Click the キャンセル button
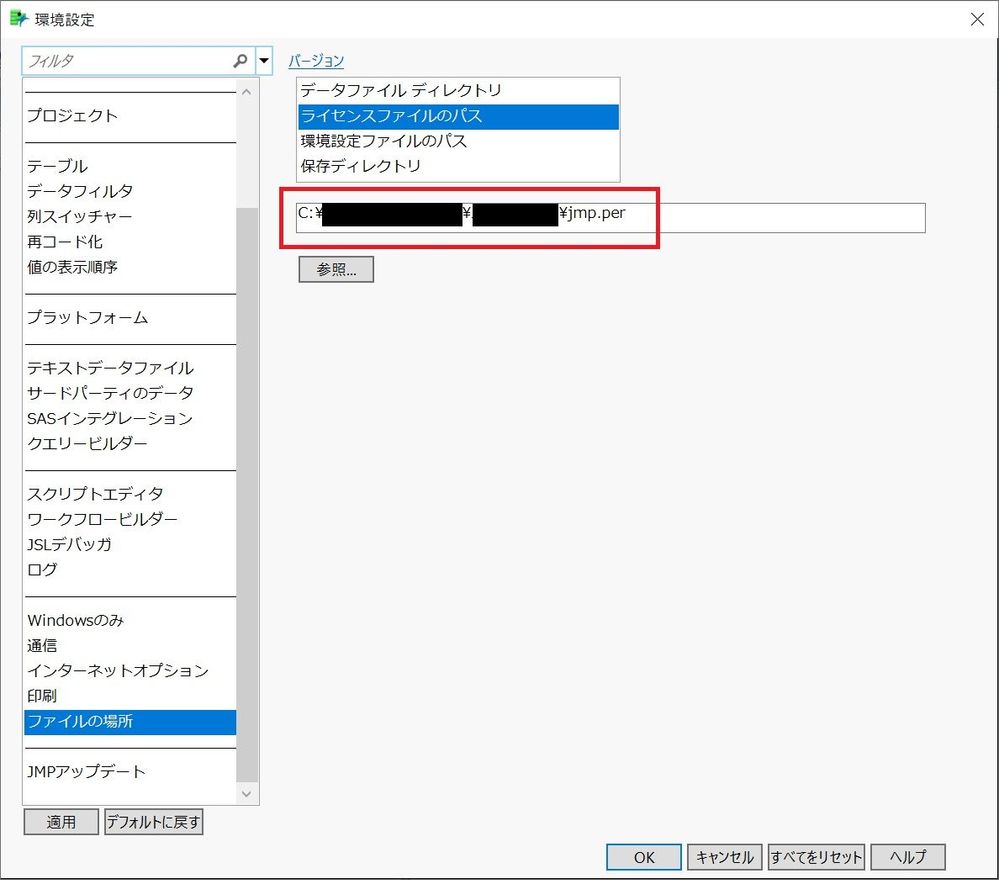The image size is (999, 880). pos(725,857)
